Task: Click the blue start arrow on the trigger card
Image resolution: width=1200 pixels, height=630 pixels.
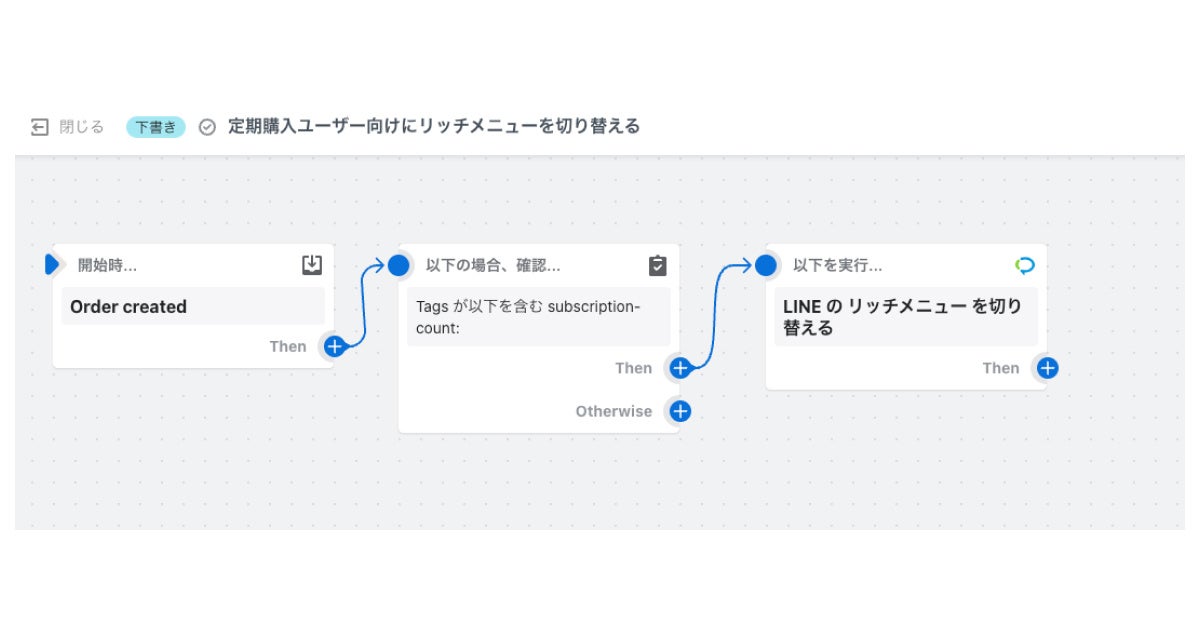Action: tap(50, 264)
